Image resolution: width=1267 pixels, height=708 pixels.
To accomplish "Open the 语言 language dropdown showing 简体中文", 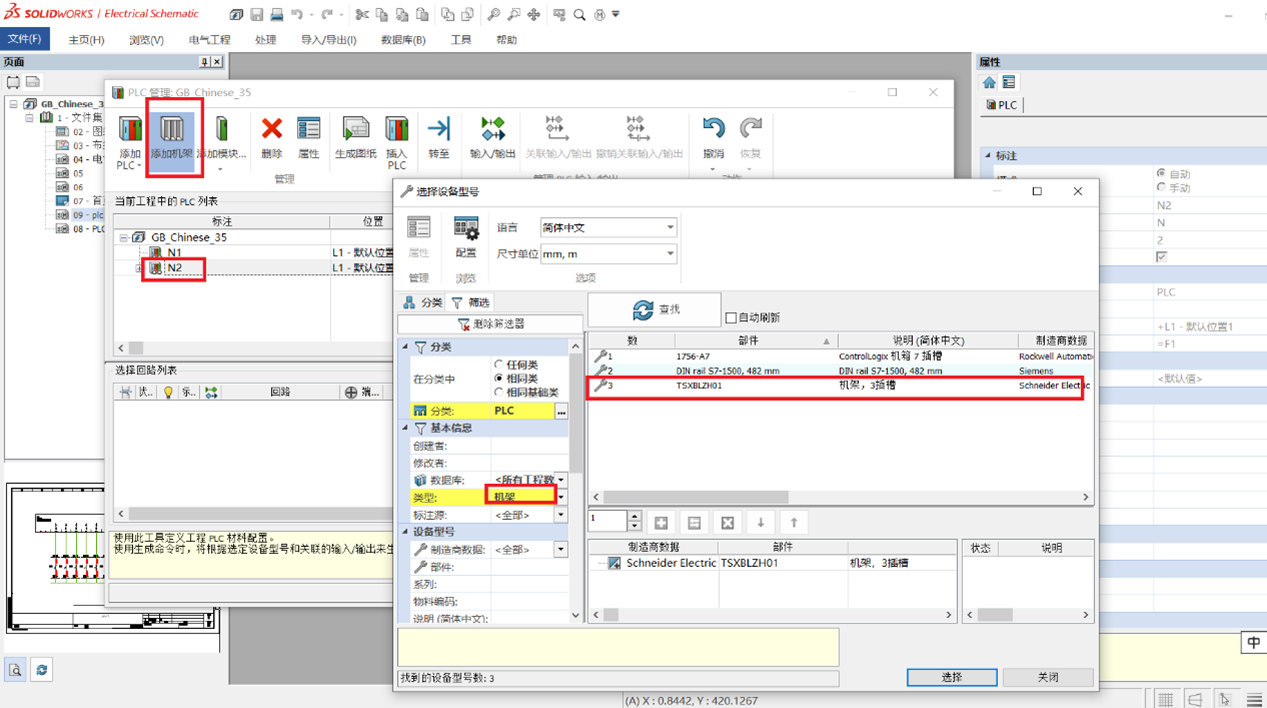I will click(608, 227).
